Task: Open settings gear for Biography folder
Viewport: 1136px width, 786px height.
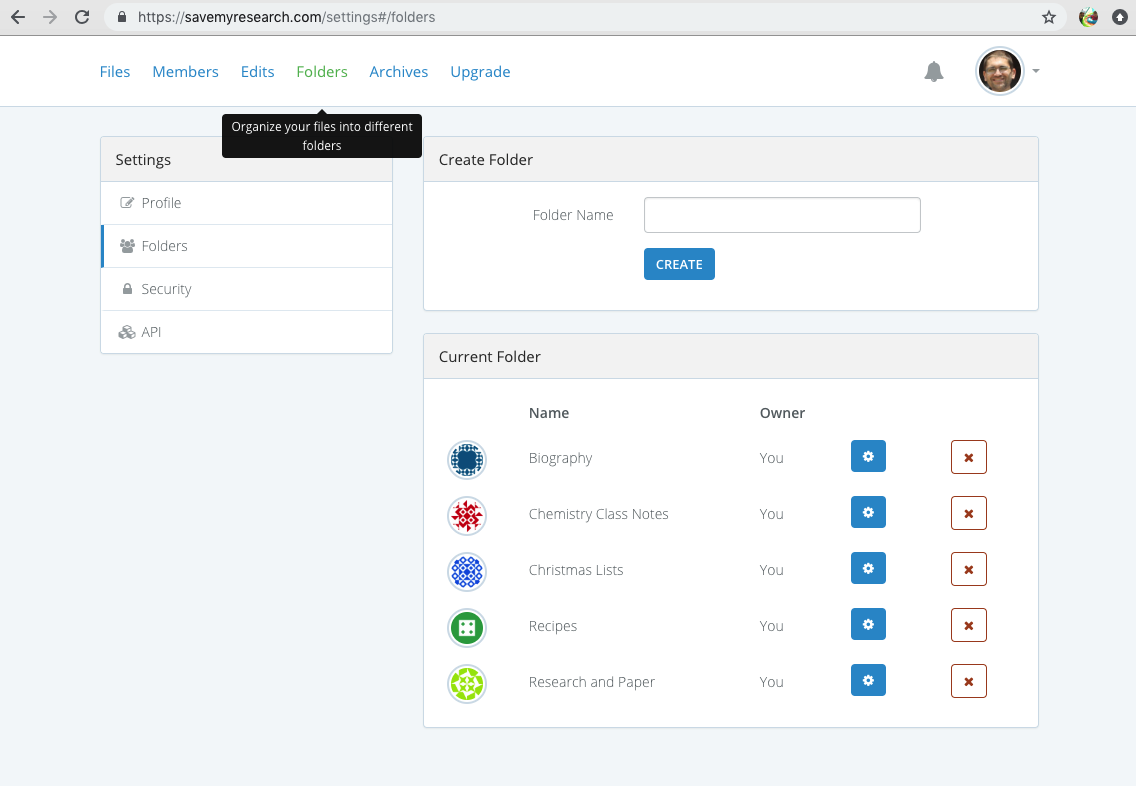Action: (868, 456)
